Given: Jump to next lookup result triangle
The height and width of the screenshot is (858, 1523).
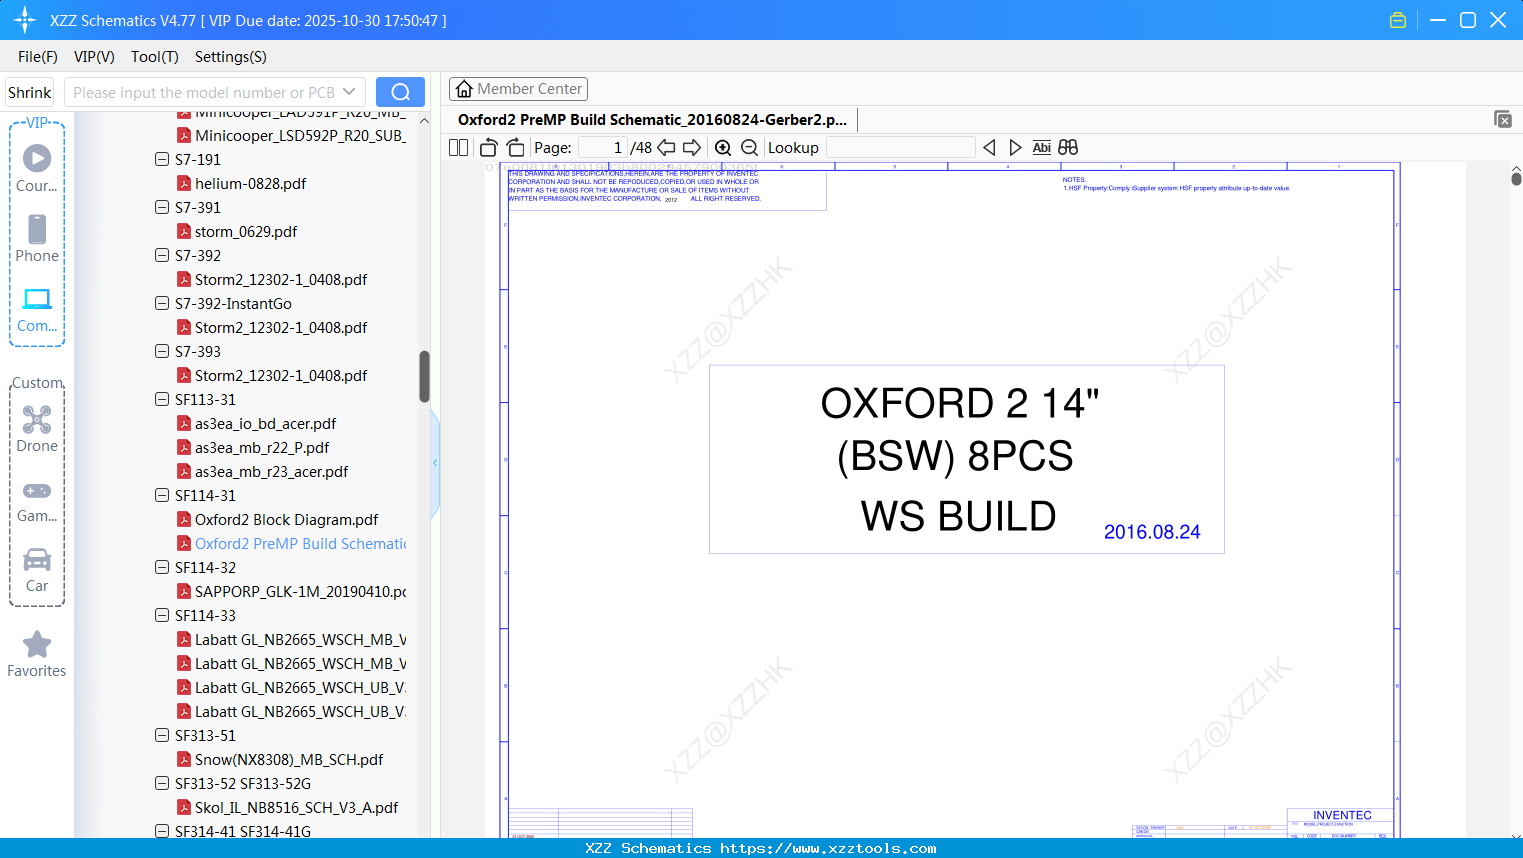Looking at the screenshot, I should coord(1015,148).
